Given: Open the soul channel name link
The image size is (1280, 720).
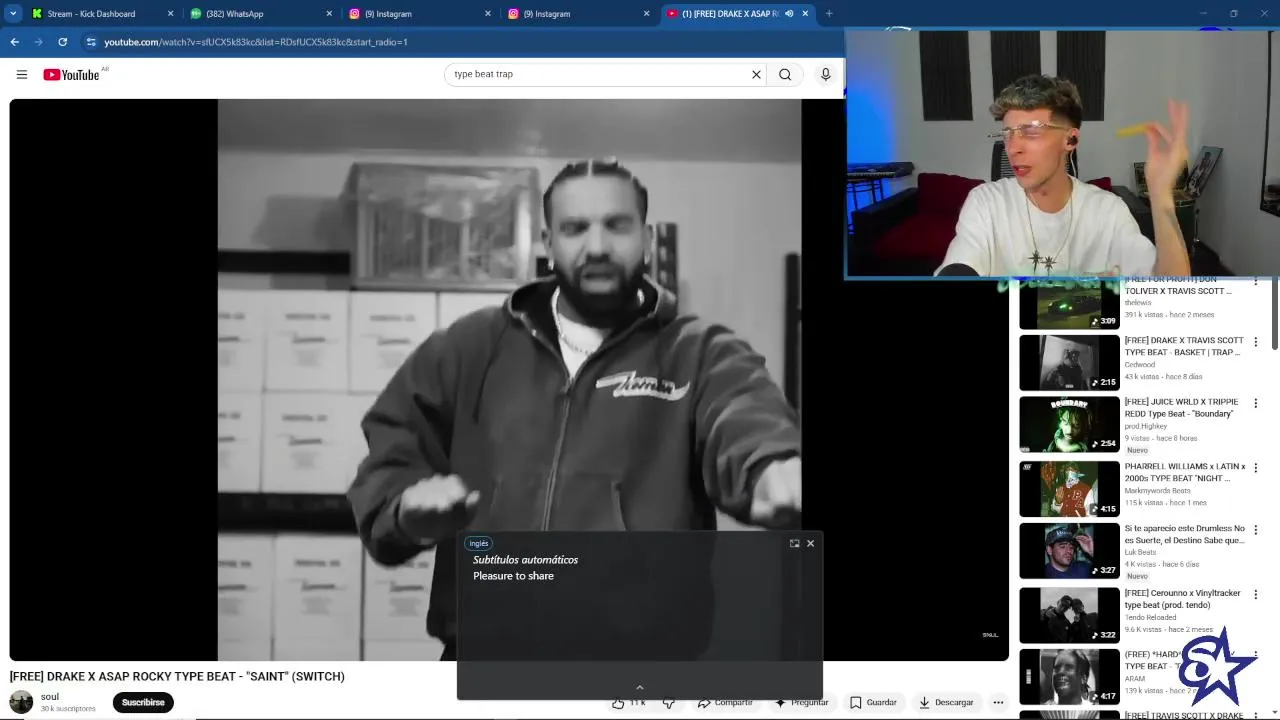Looking at the screenshot, I should [x=50, y=697].
